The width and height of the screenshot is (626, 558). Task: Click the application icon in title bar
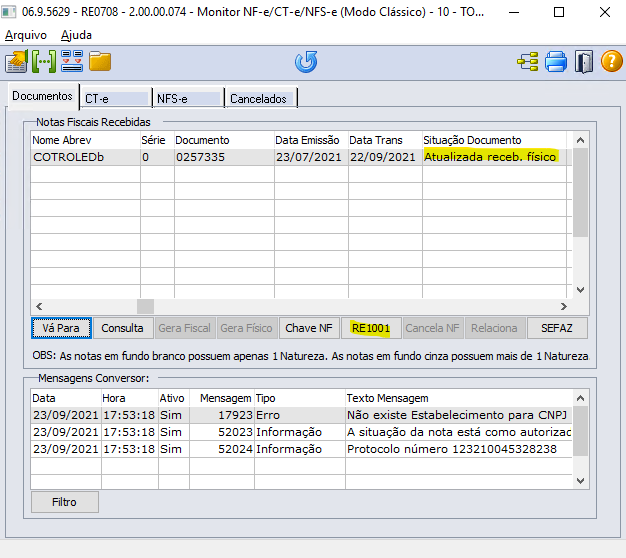click(9, 12)
